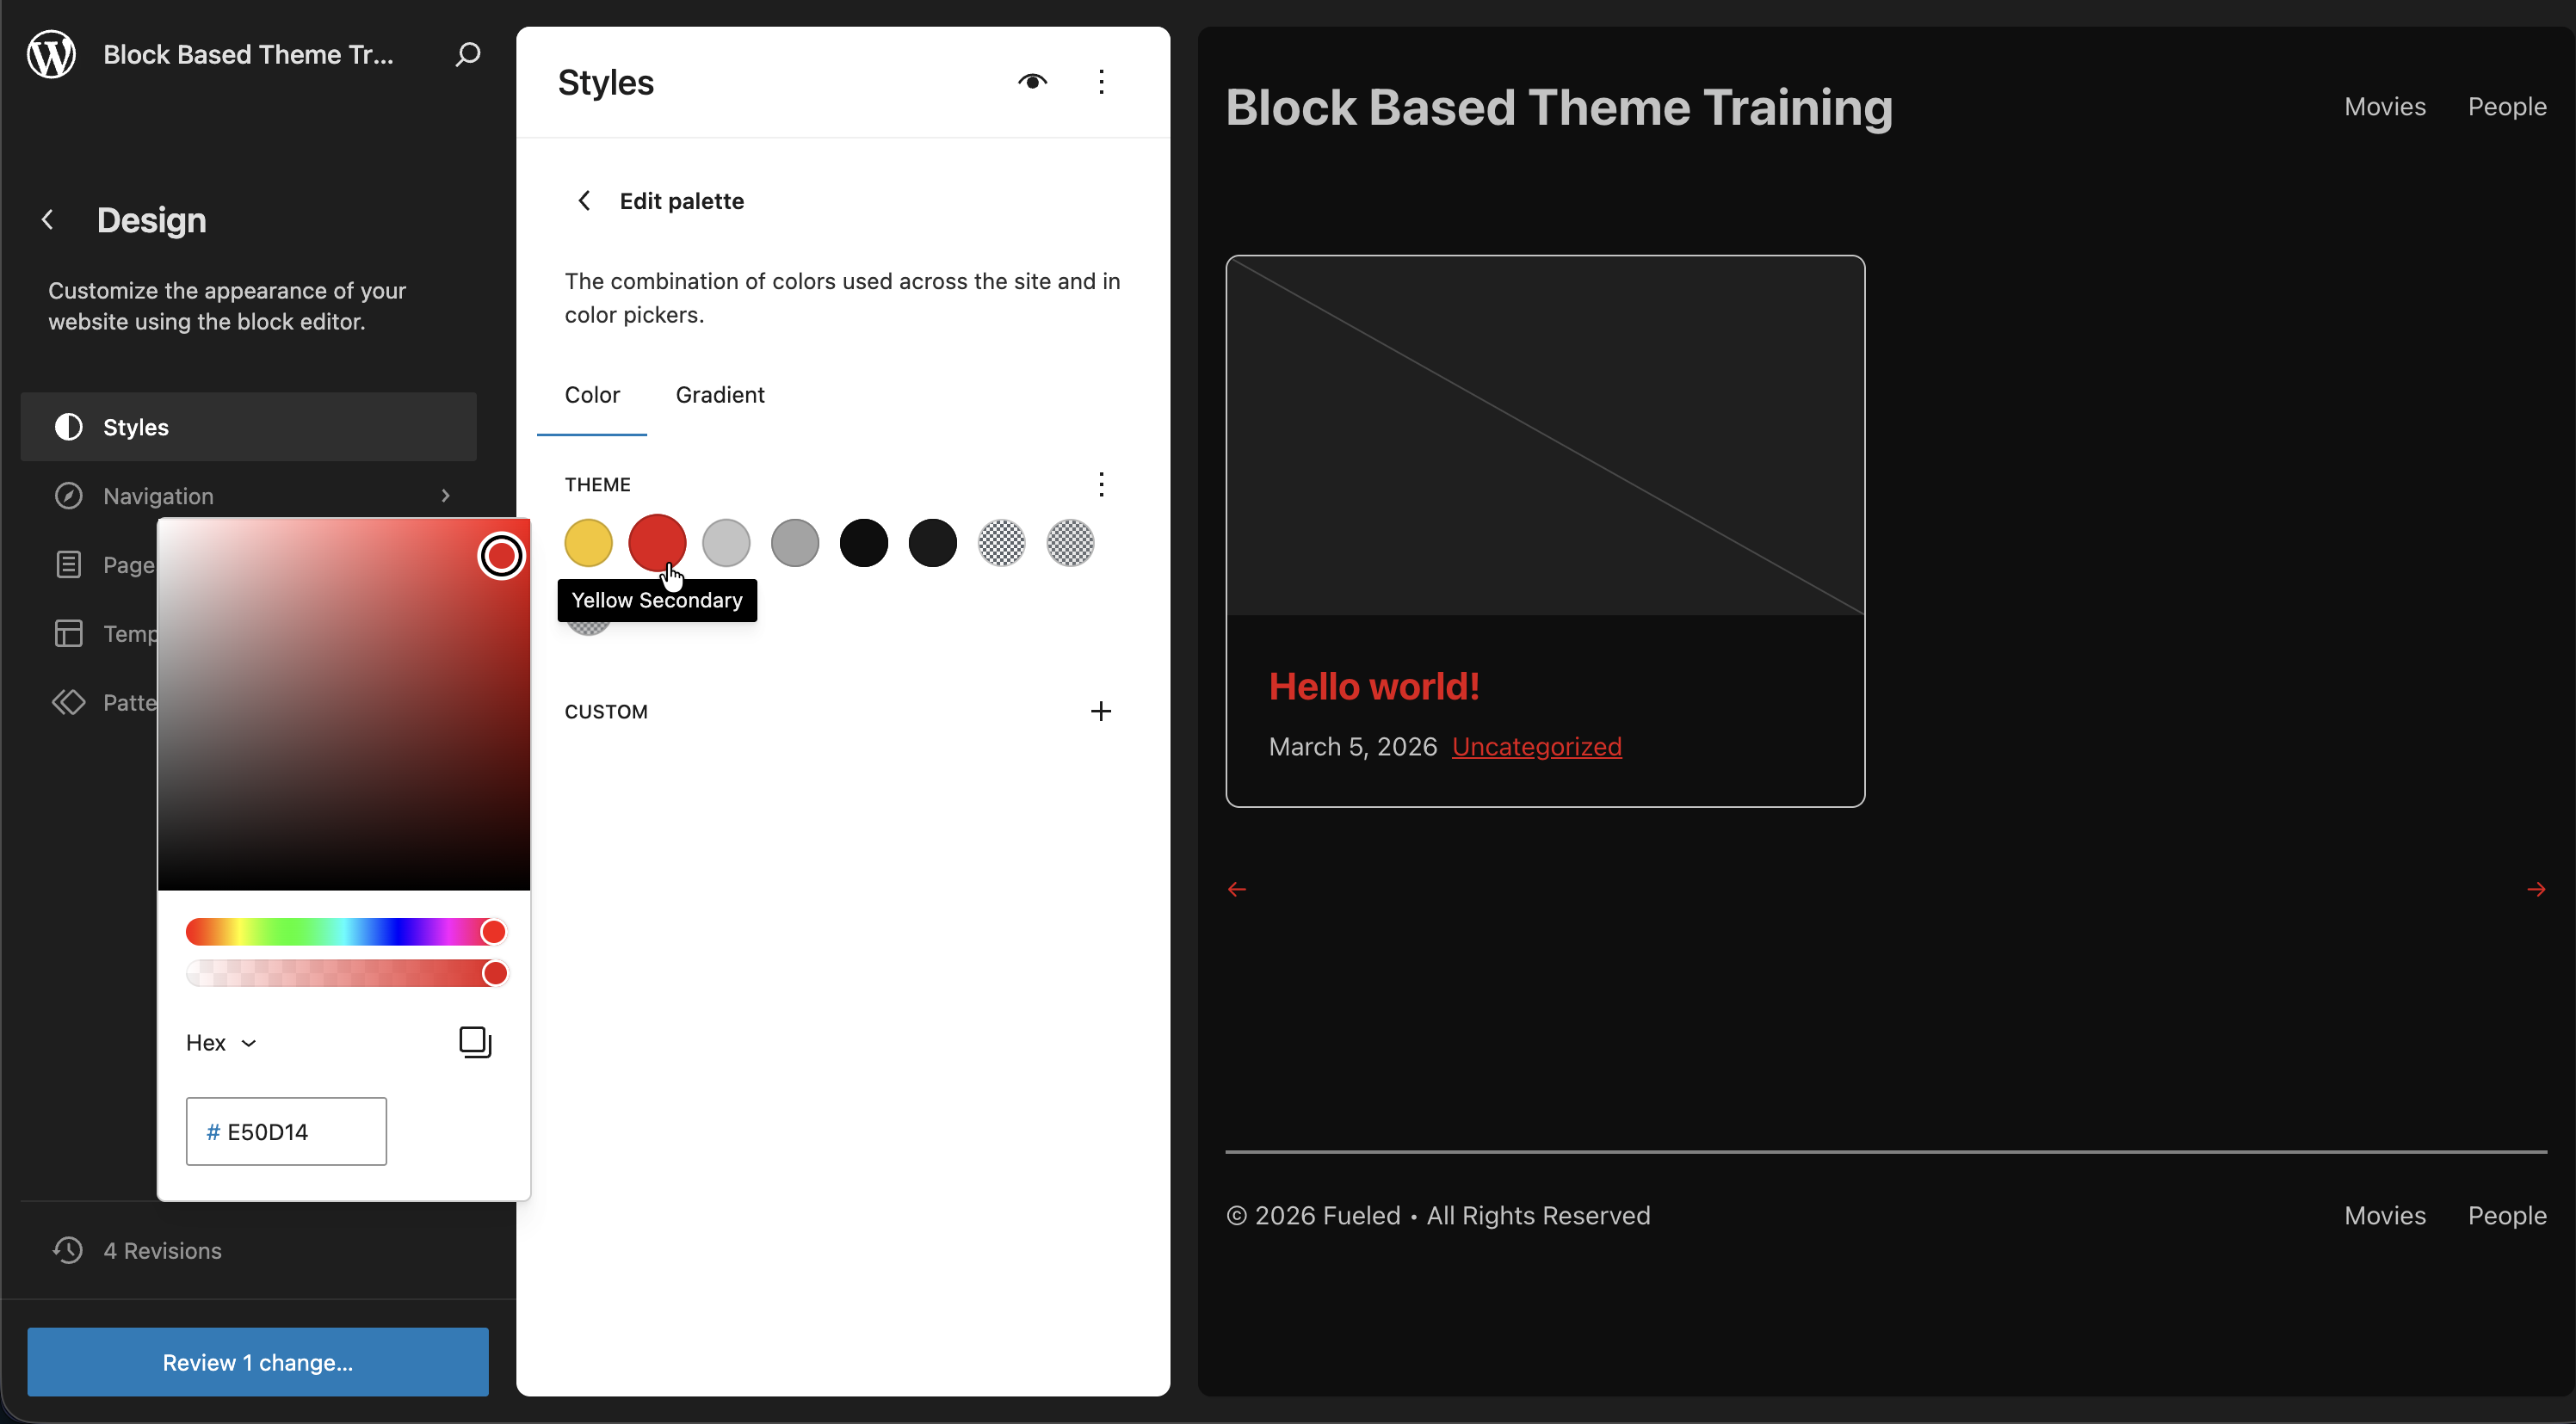Open the Theme palette options menu

[x=1101, y=484]
